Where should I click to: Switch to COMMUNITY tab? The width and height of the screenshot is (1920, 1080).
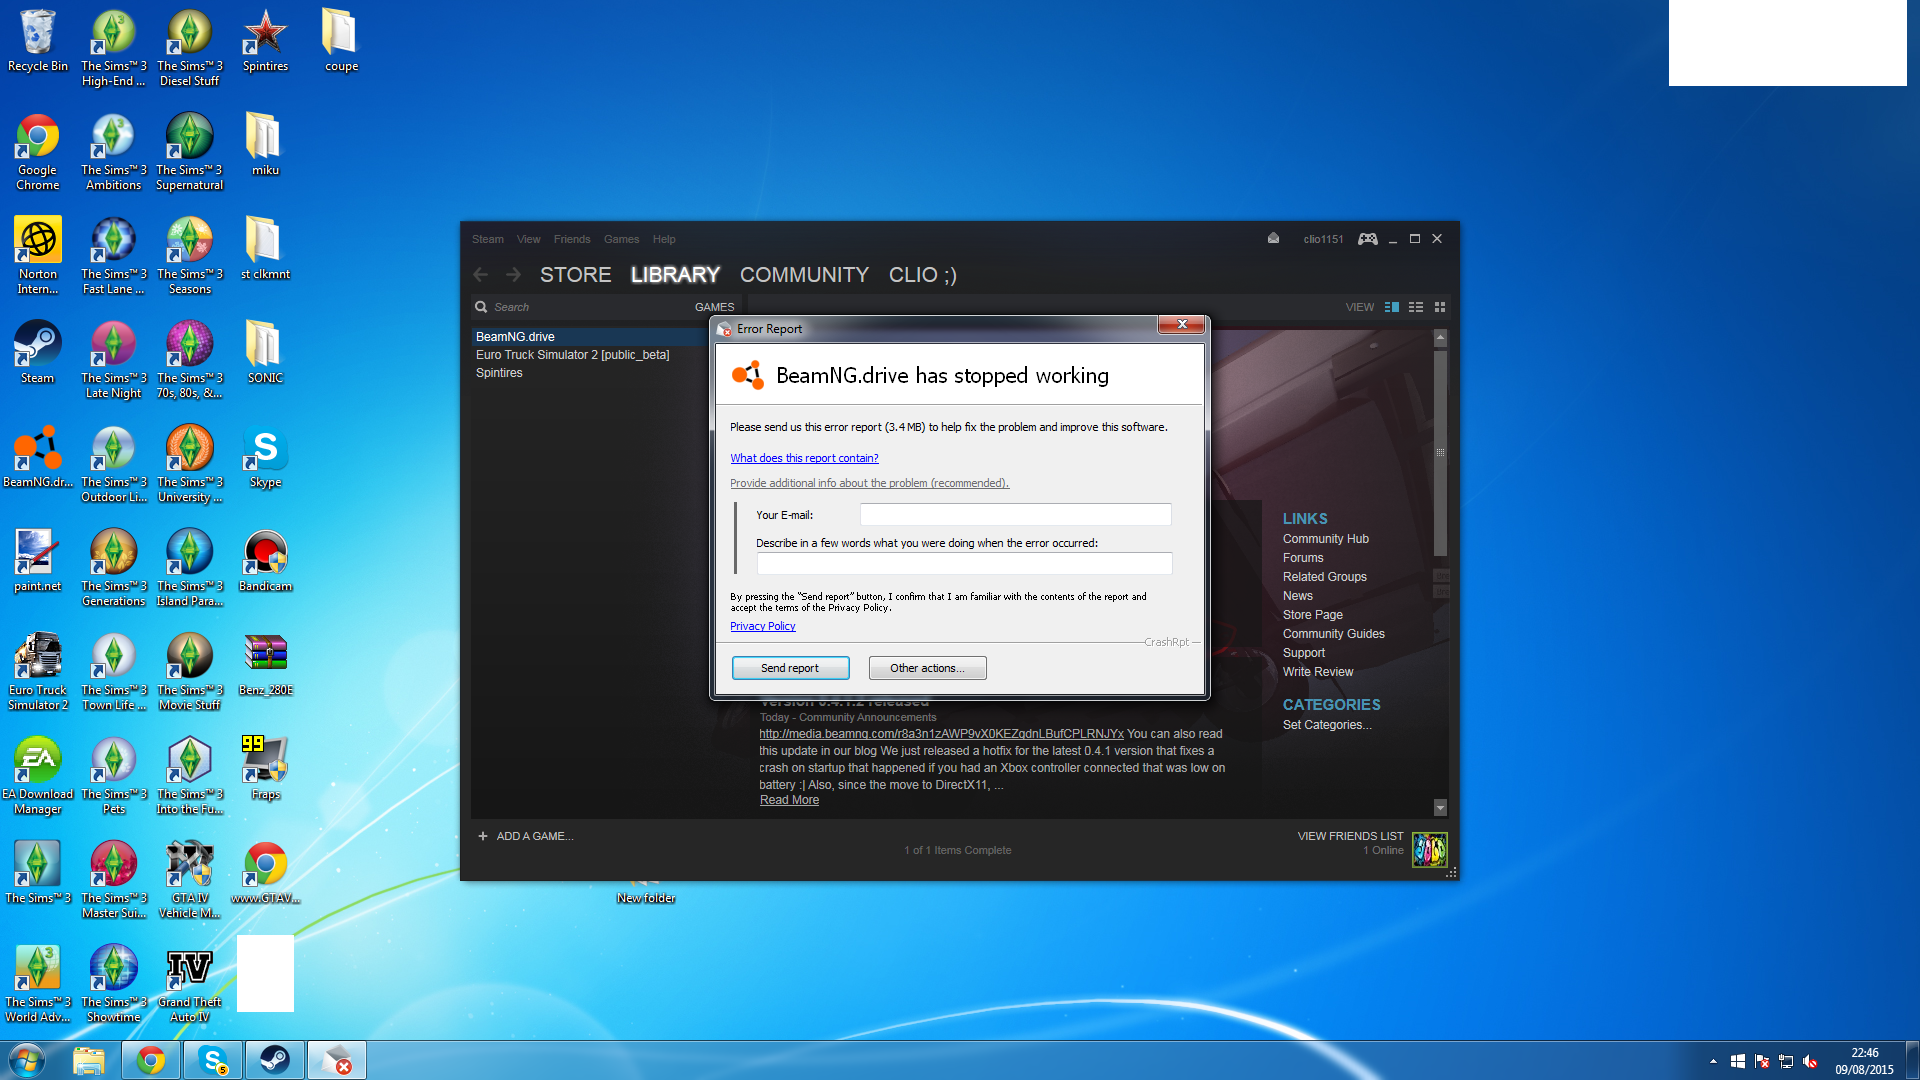point(804,275)
